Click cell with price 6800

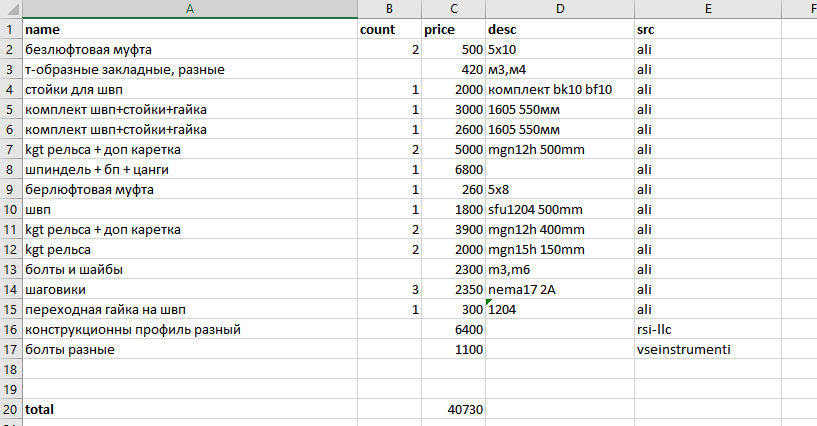[453, 169]
